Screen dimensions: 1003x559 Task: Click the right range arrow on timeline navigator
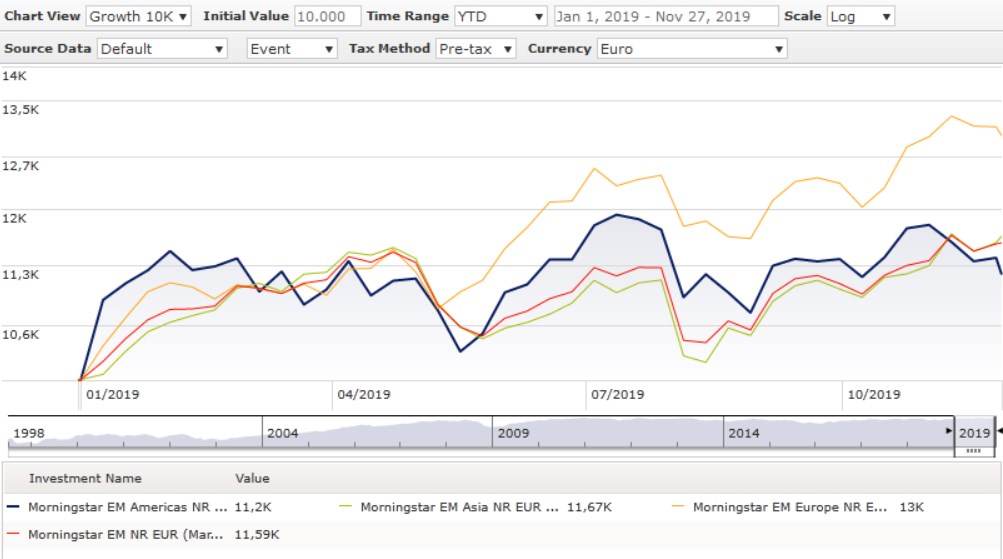pyautogui.click(x=999, y=431)
